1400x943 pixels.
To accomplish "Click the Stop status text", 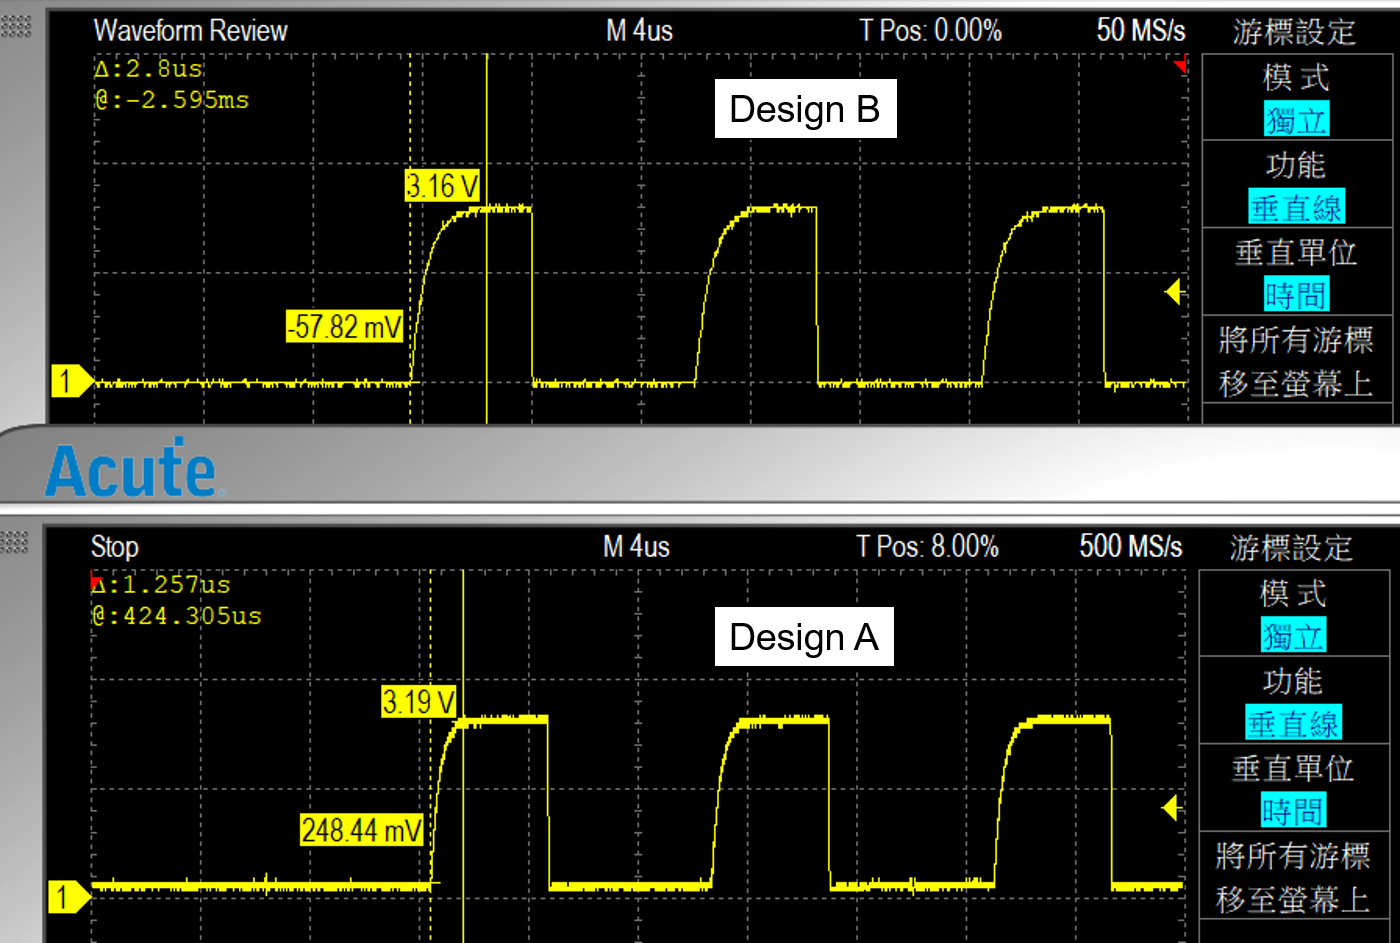I will (115, 547).
